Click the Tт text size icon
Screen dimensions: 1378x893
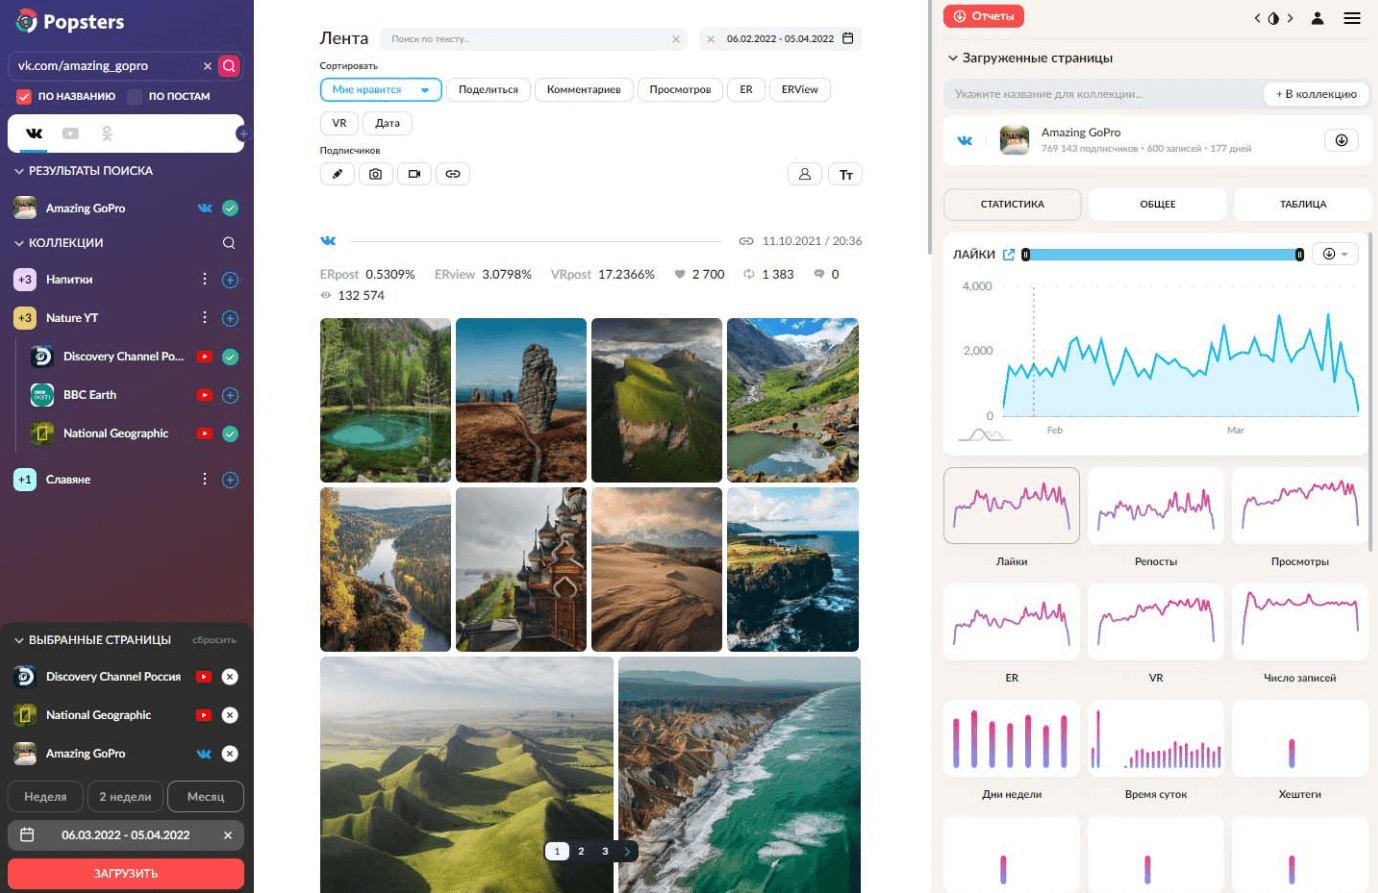coord(845,174)
